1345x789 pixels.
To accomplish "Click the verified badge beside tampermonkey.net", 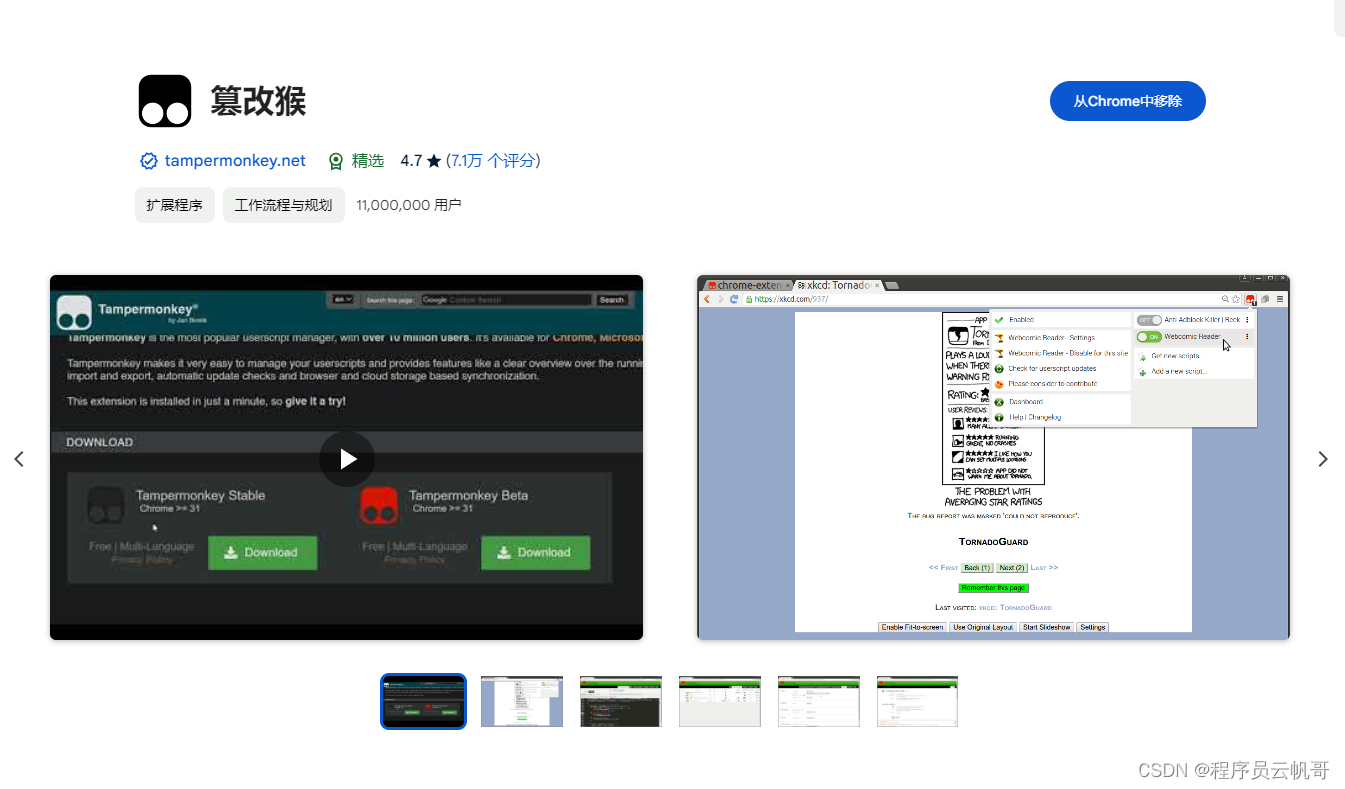I will 148,161.
